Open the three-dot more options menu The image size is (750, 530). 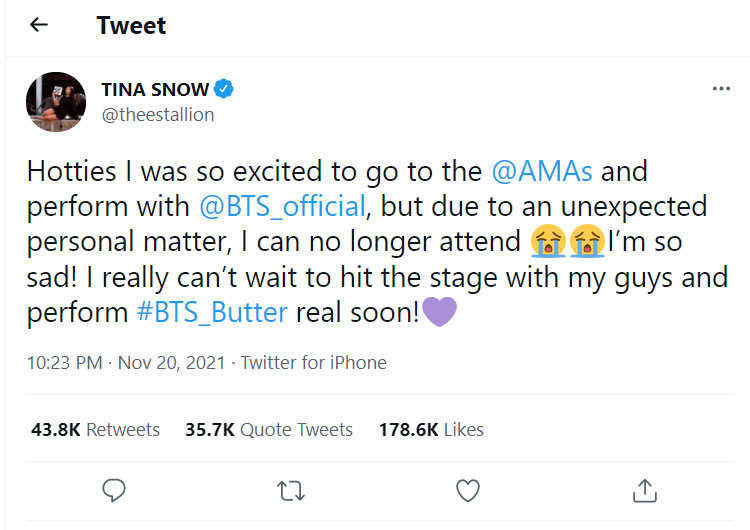721,89
